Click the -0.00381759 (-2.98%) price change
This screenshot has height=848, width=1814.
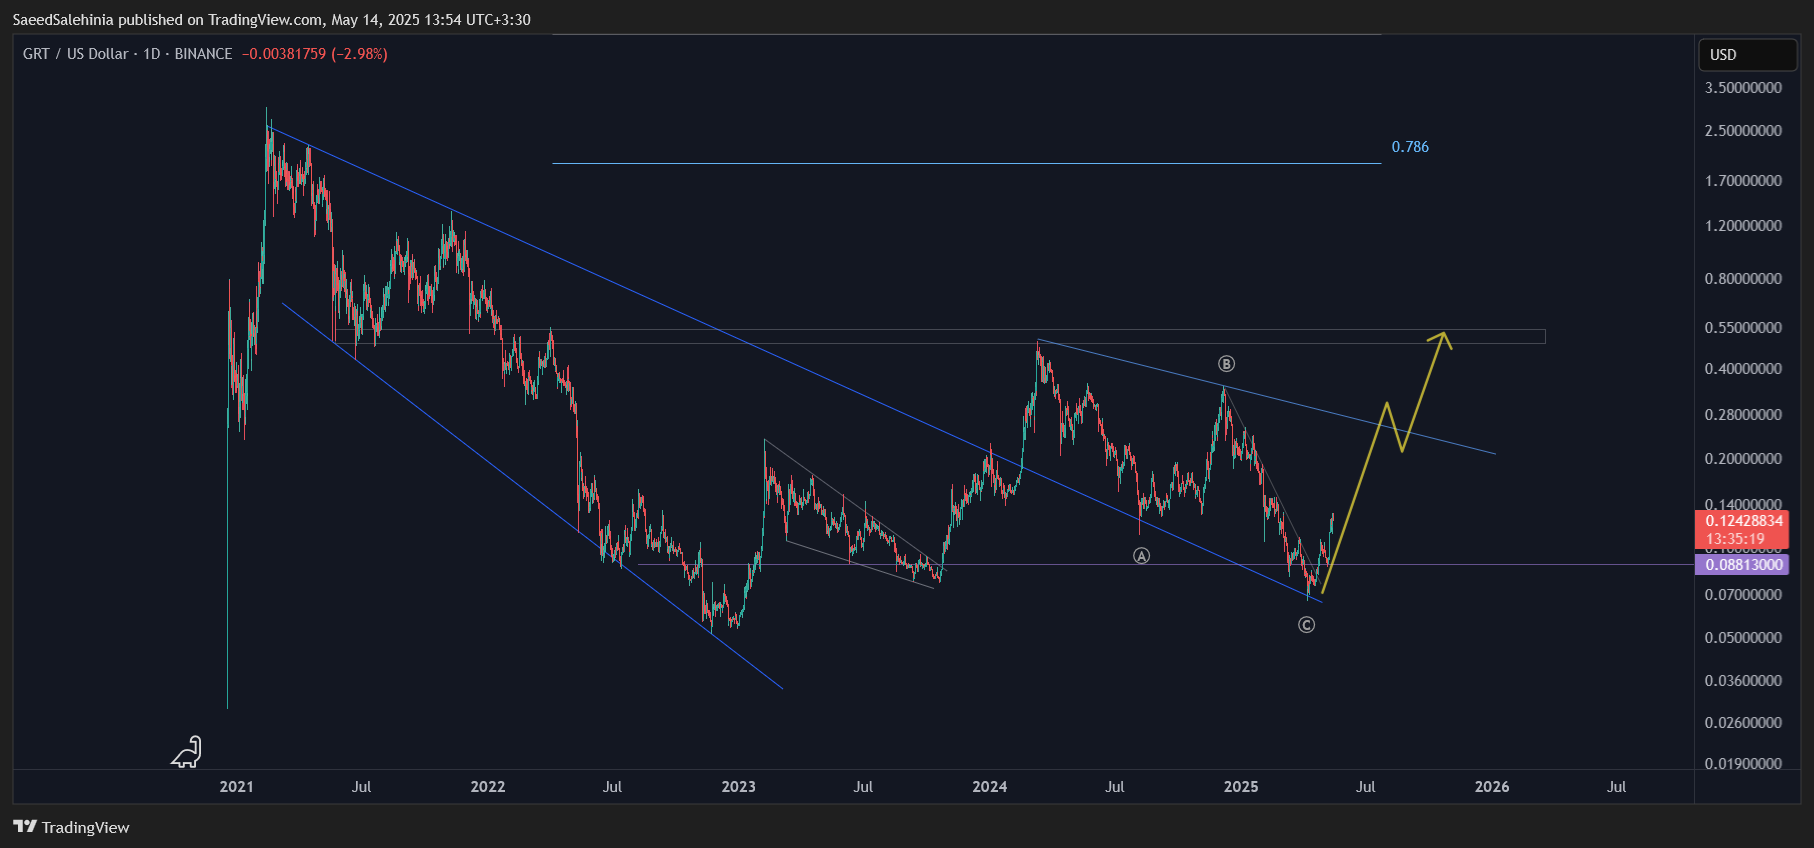click(315, 54)
